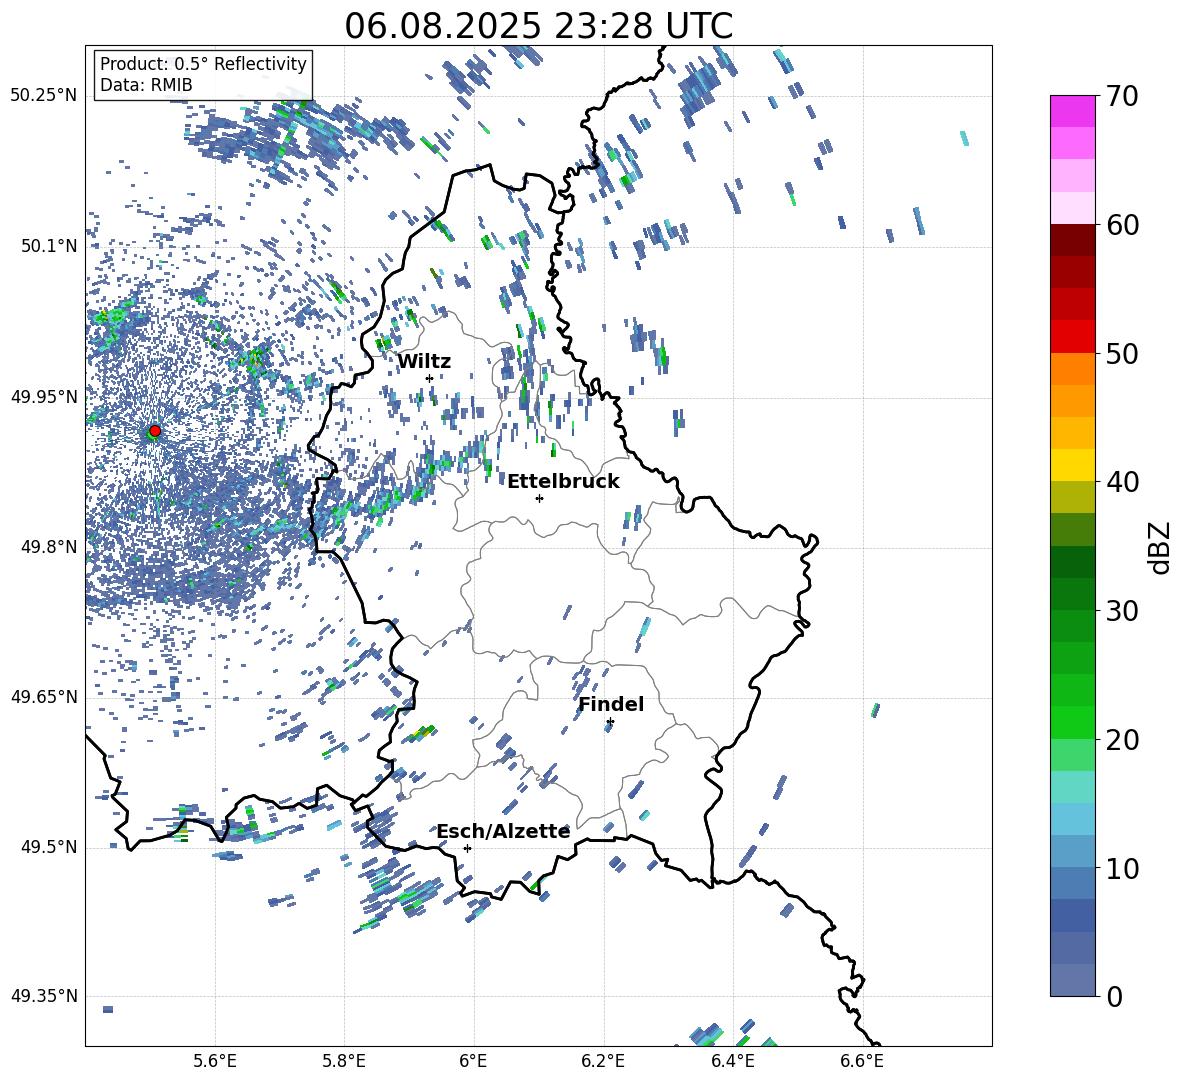Click the 6.2°E longitude label
1184x1081 pixels.
[x=603, y=1061]
